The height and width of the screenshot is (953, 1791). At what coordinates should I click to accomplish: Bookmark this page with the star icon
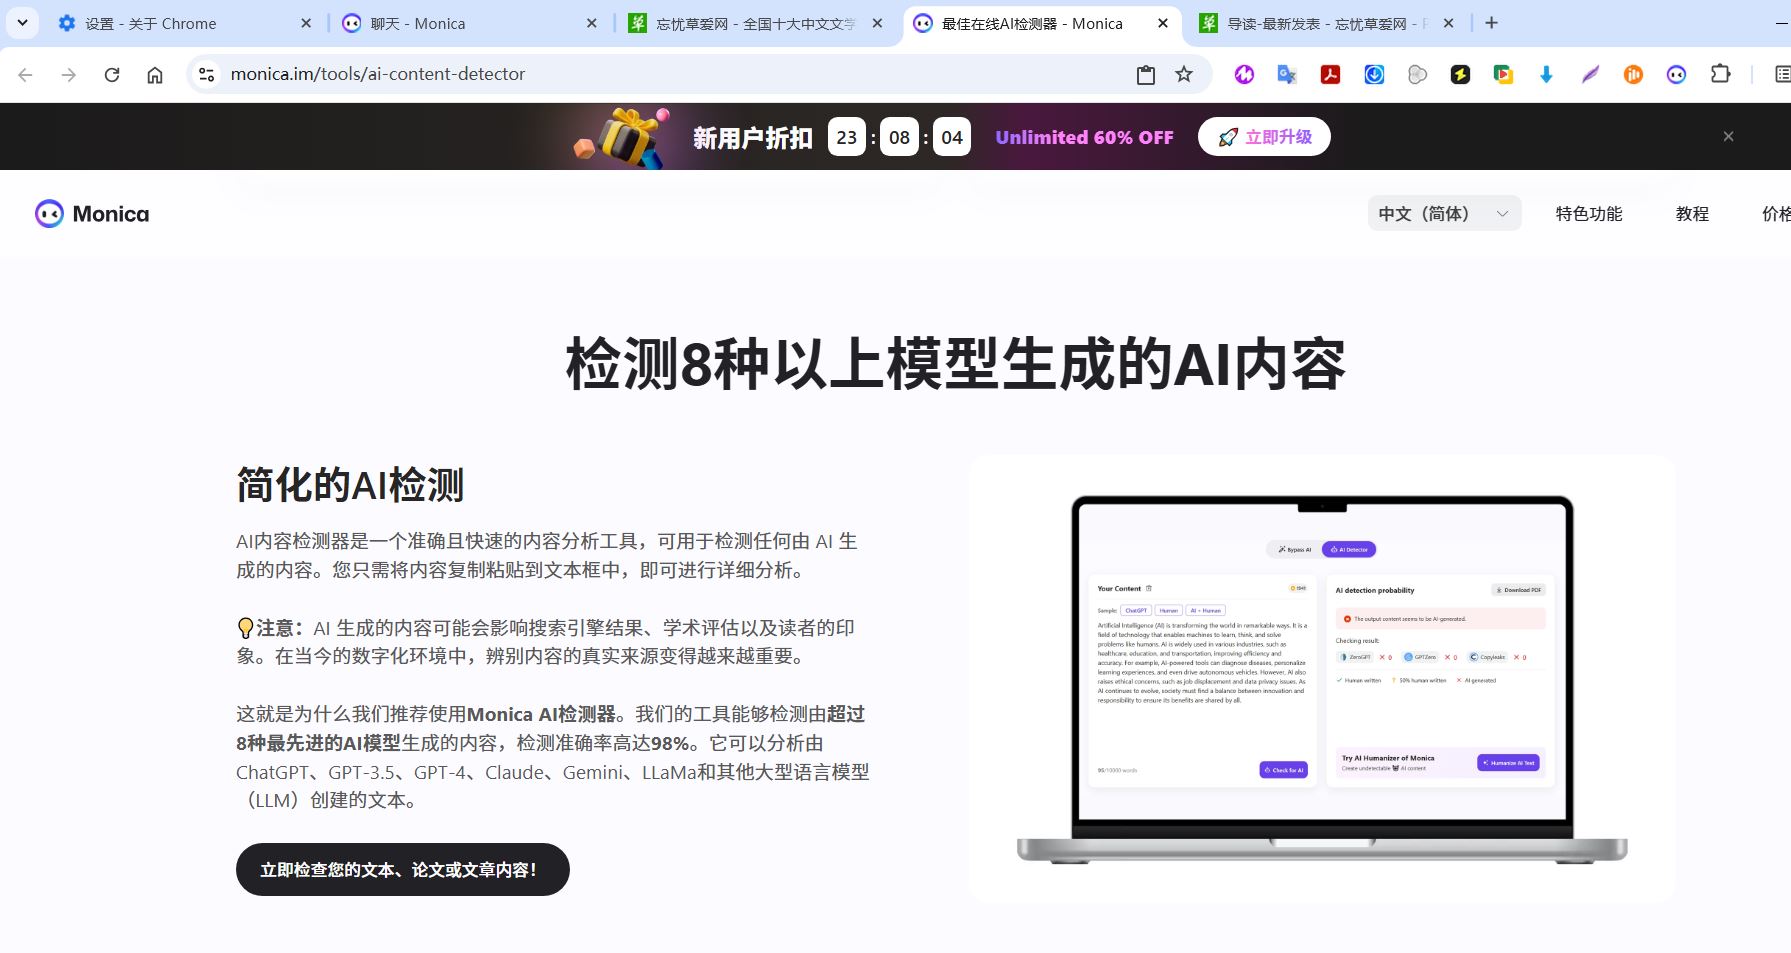[x=1184, y=74]
